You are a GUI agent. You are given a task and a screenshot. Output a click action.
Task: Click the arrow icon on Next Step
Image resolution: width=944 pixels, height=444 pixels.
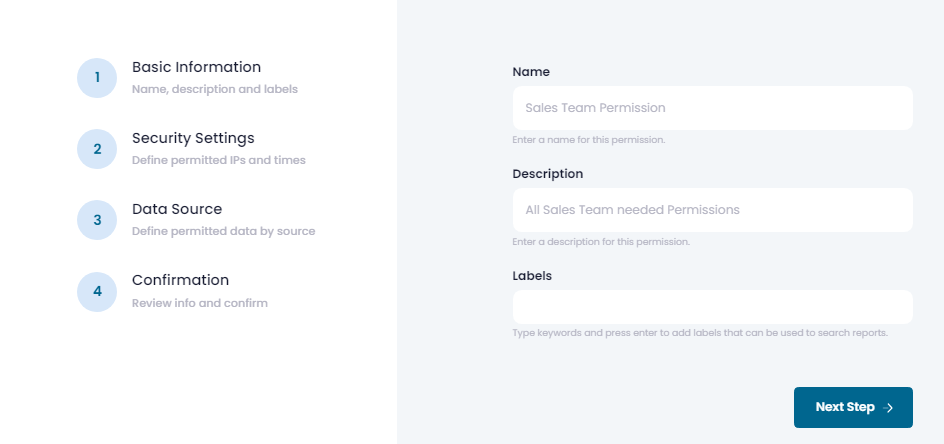coord(890,408)
